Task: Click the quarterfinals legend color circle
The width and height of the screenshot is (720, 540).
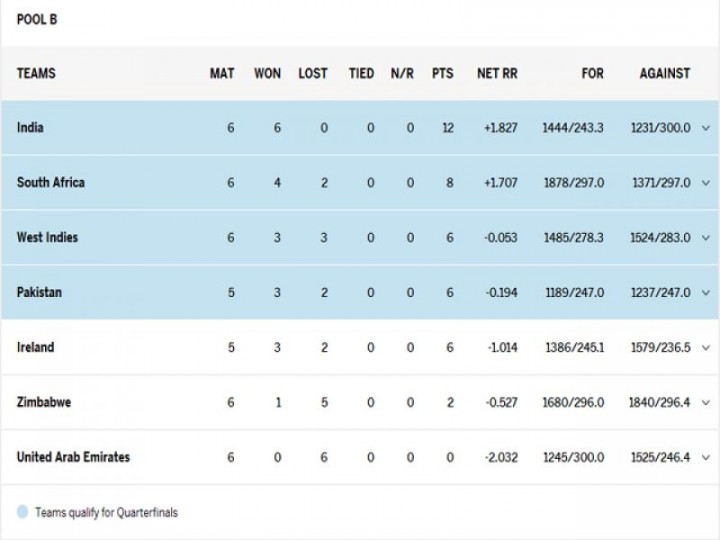Action: click(x=22, y=512)
